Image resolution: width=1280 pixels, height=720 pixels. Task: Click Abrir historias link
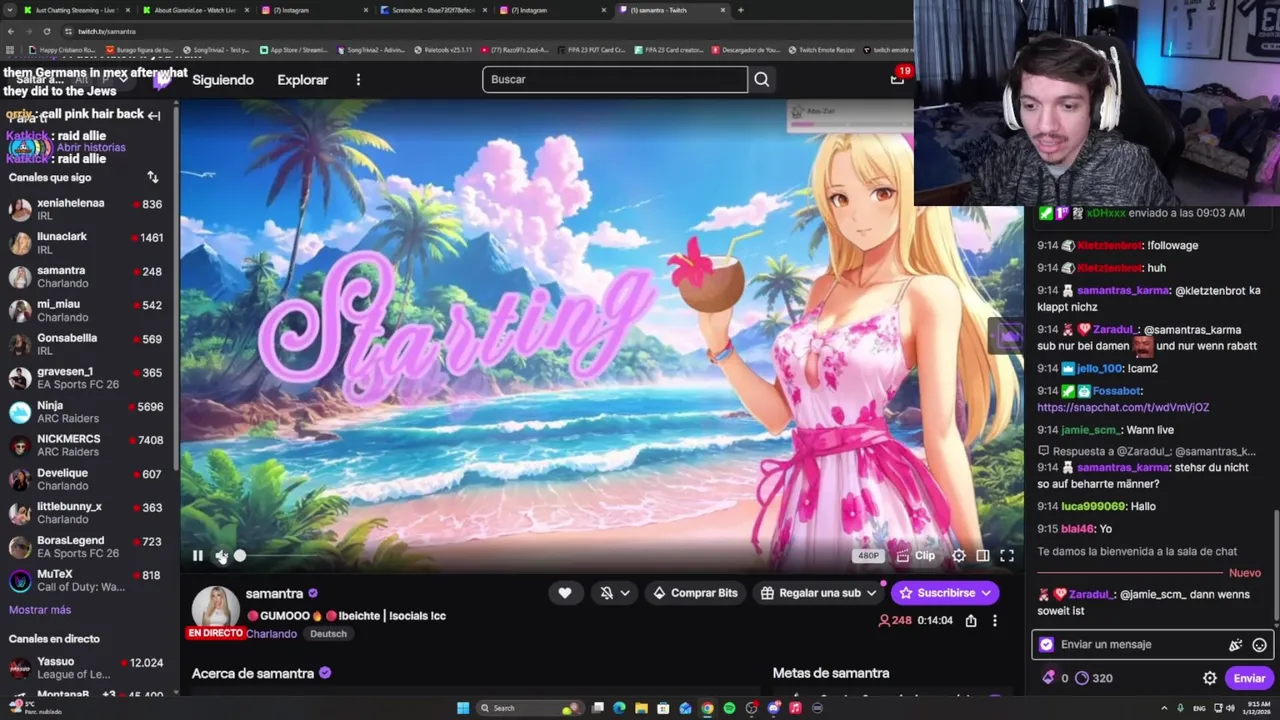(91, 148)
